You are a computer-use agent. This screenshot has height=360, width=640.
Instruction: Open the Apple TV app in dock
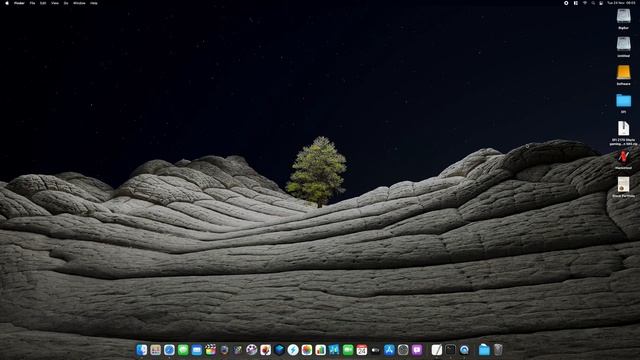pyautogui.click(x=376, y=350)
